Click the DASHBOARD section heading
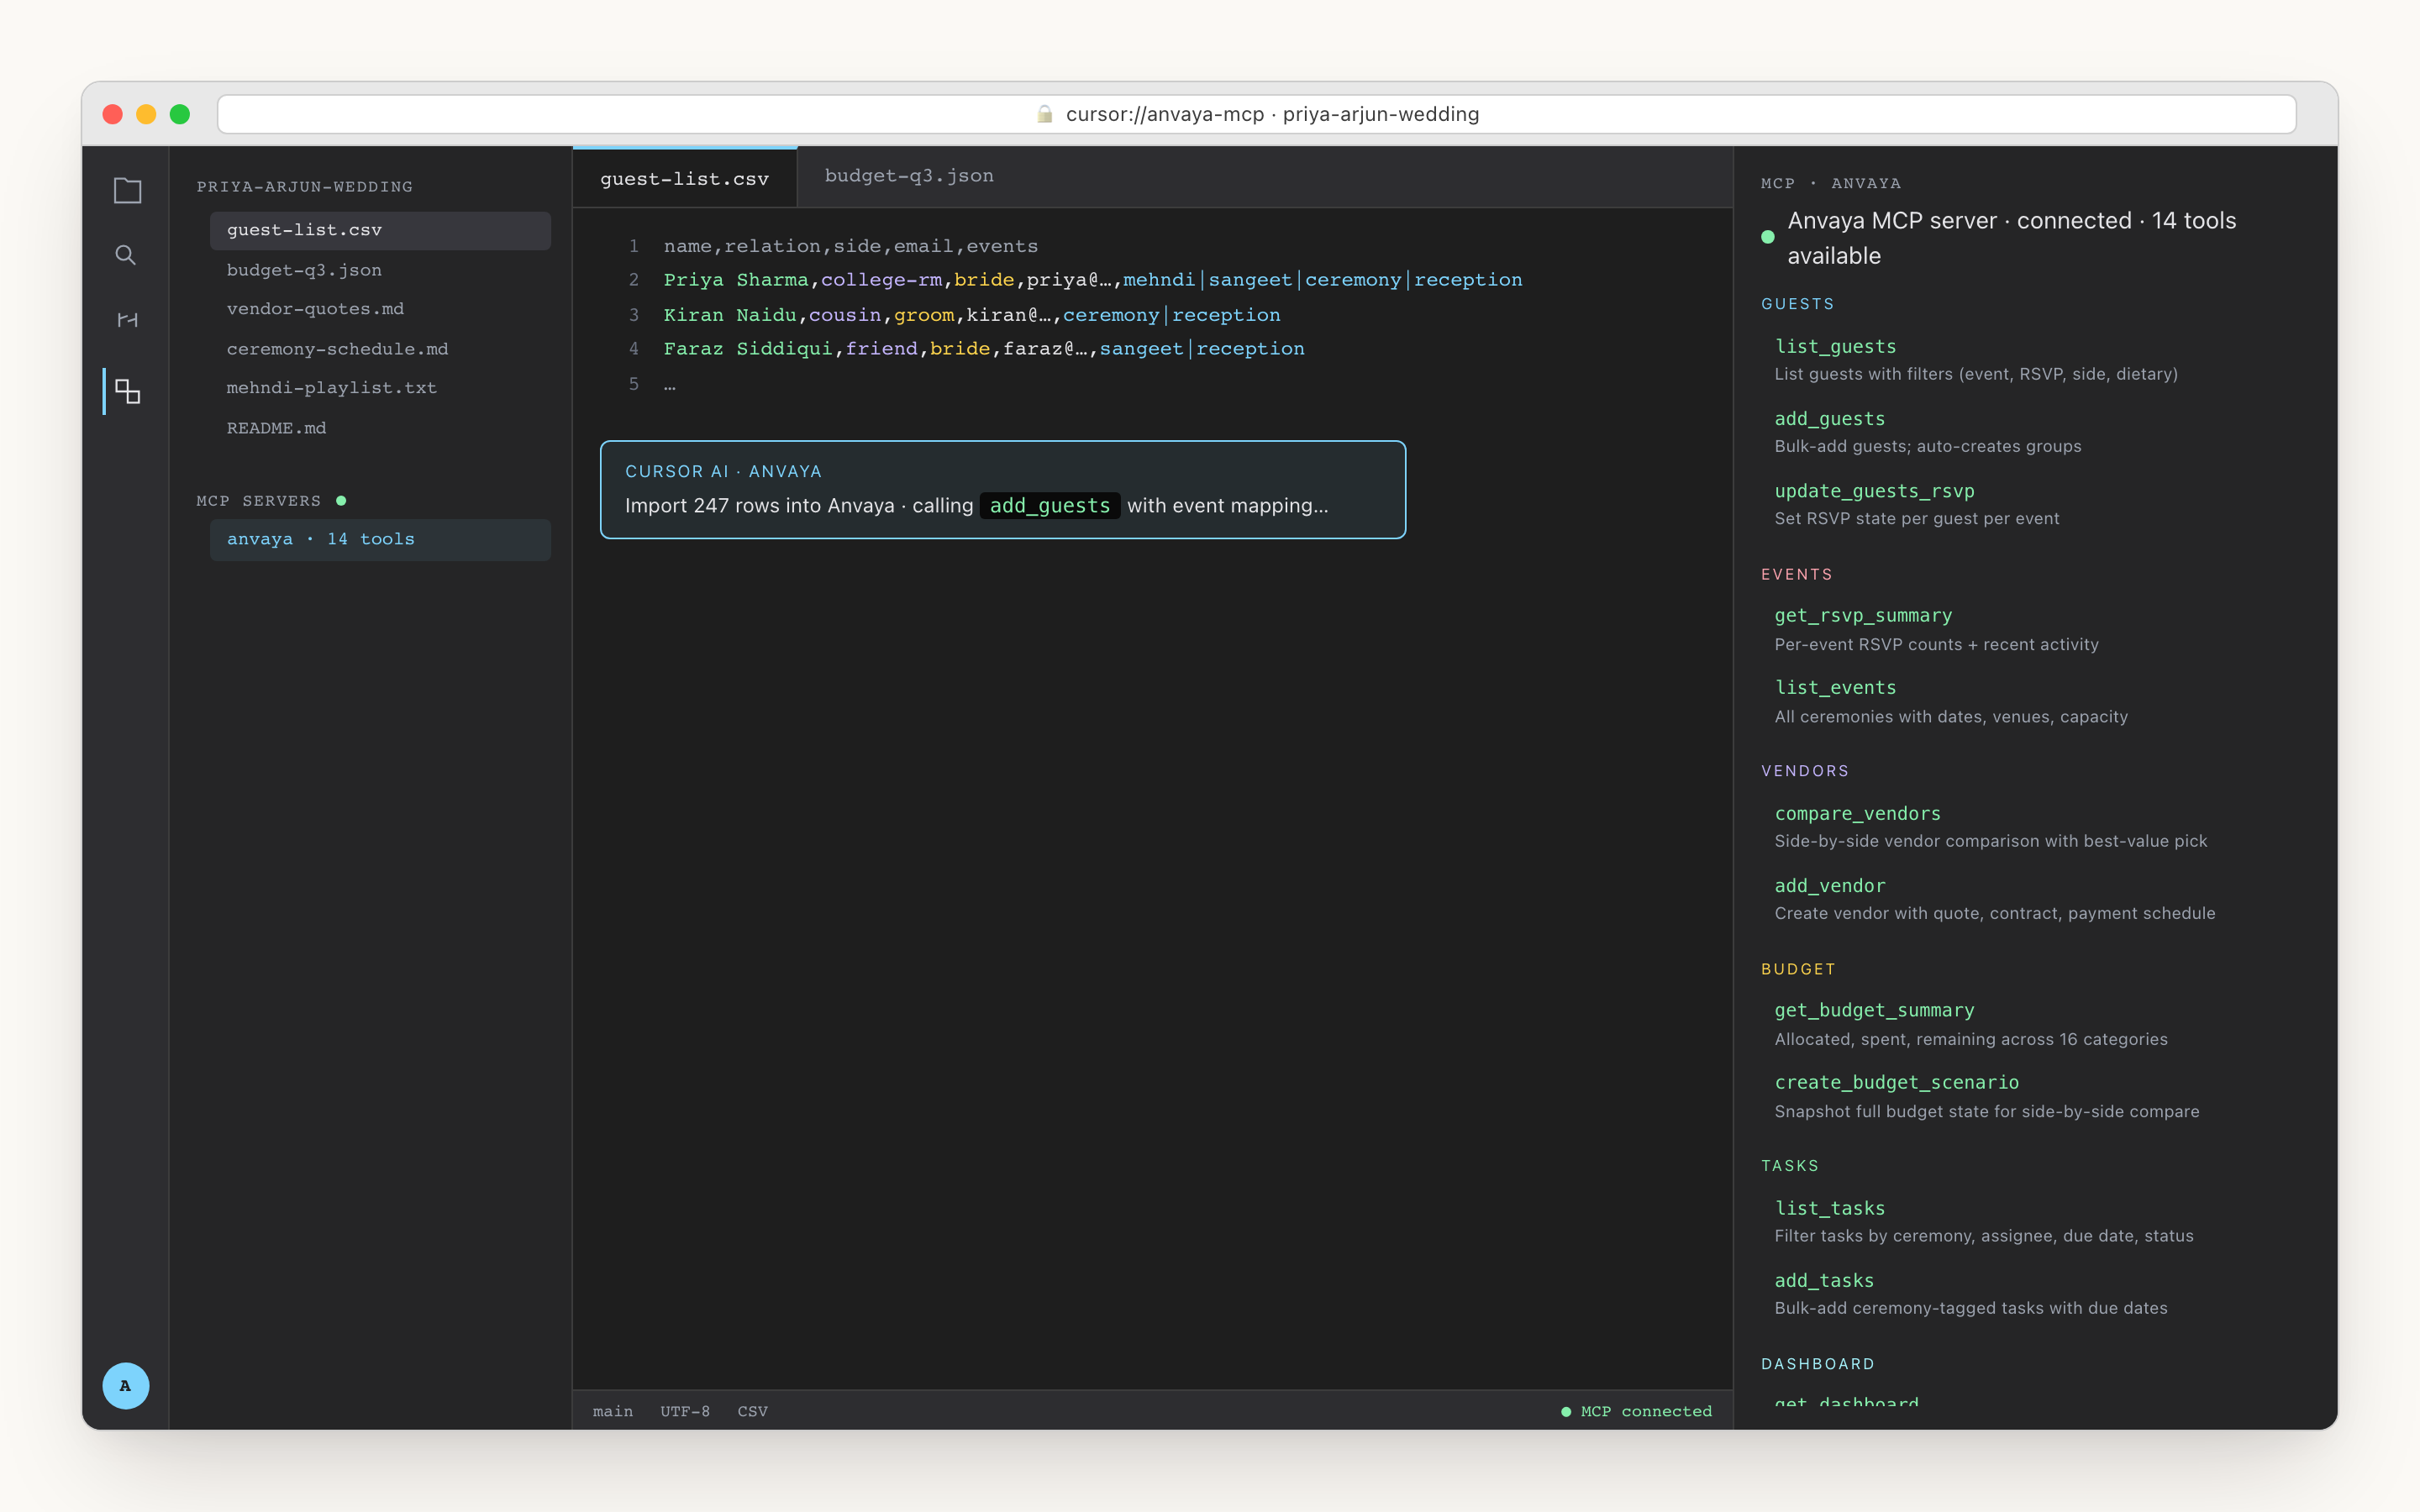Screen dimensions: 2420x1512 (1817, 1364)
